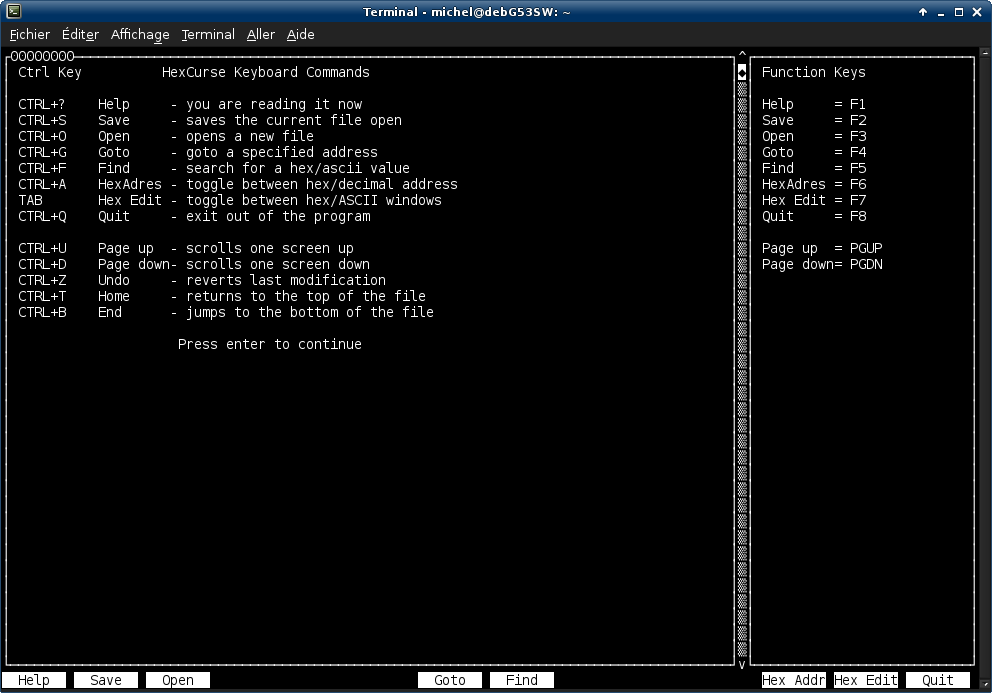Image resolution: width=992 pixels, height=693 pixels.
Task: Click the Hex Edit button in bottom bar
Action: pyautogui.click(x=865, y=680)
